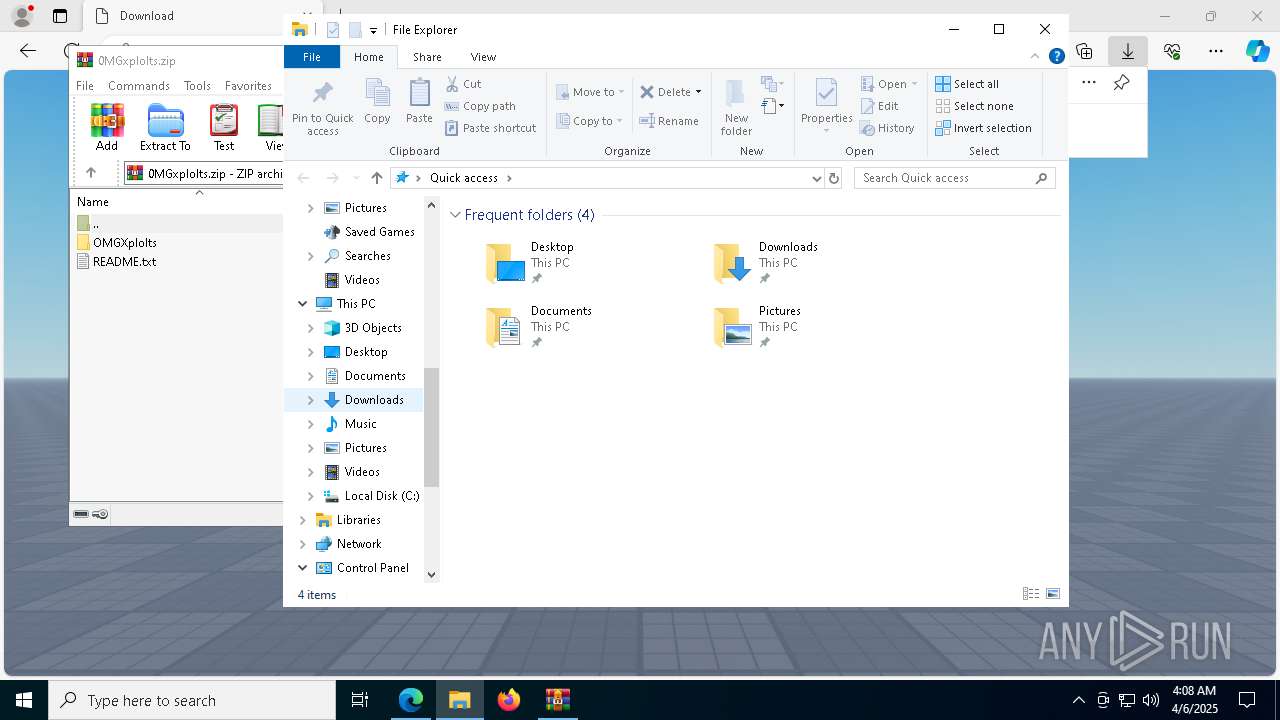Click the Cut command in Clipboard group
The height and width of the screenshot is (720, 1280).
pos(463,84)
